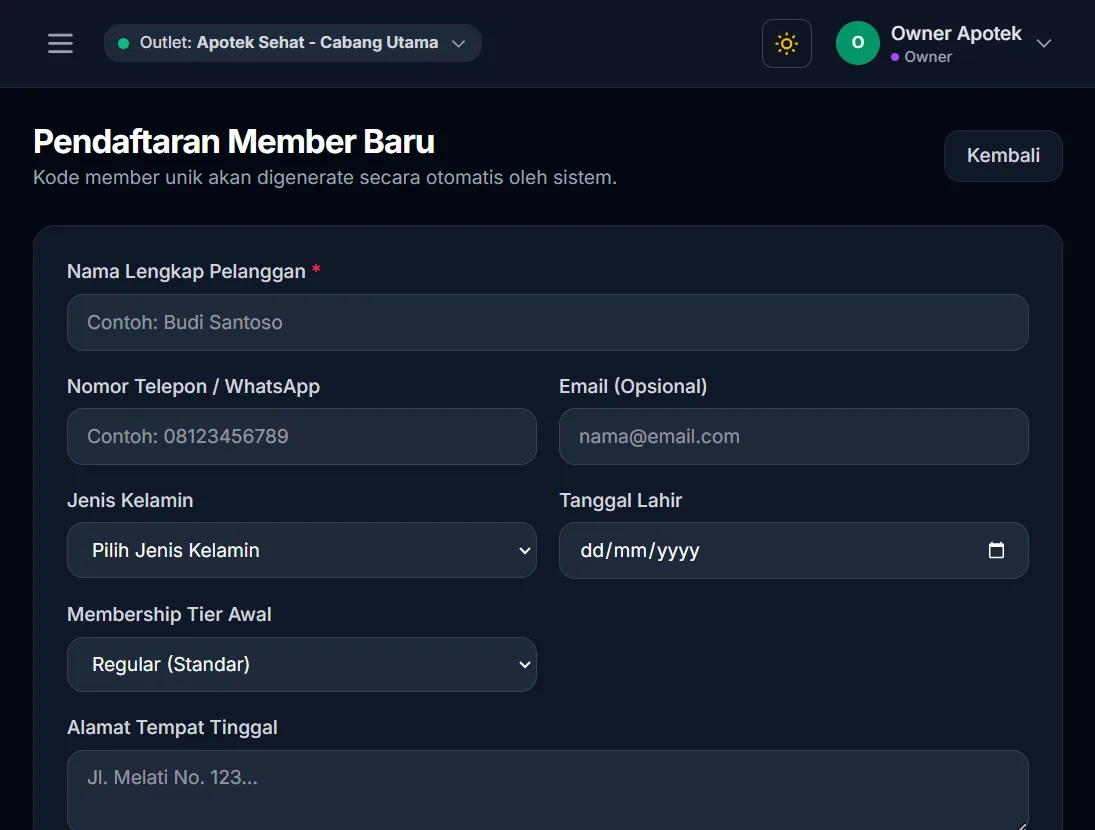Screen dimensions: 1095x830
Task: Open the Pilih Jenis Kelamin dropdown
Action: (302, 550)
